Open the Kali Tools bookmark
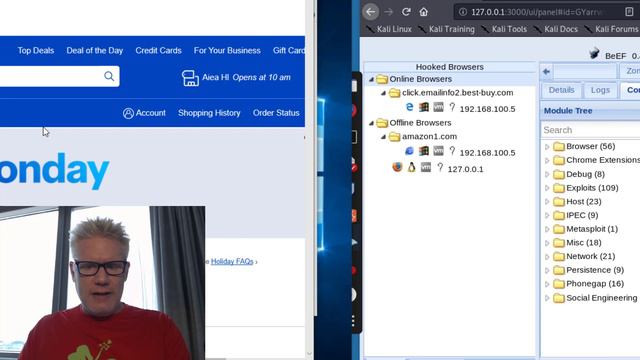The width and height of the screenshot is (640, 360). point(504,29)
